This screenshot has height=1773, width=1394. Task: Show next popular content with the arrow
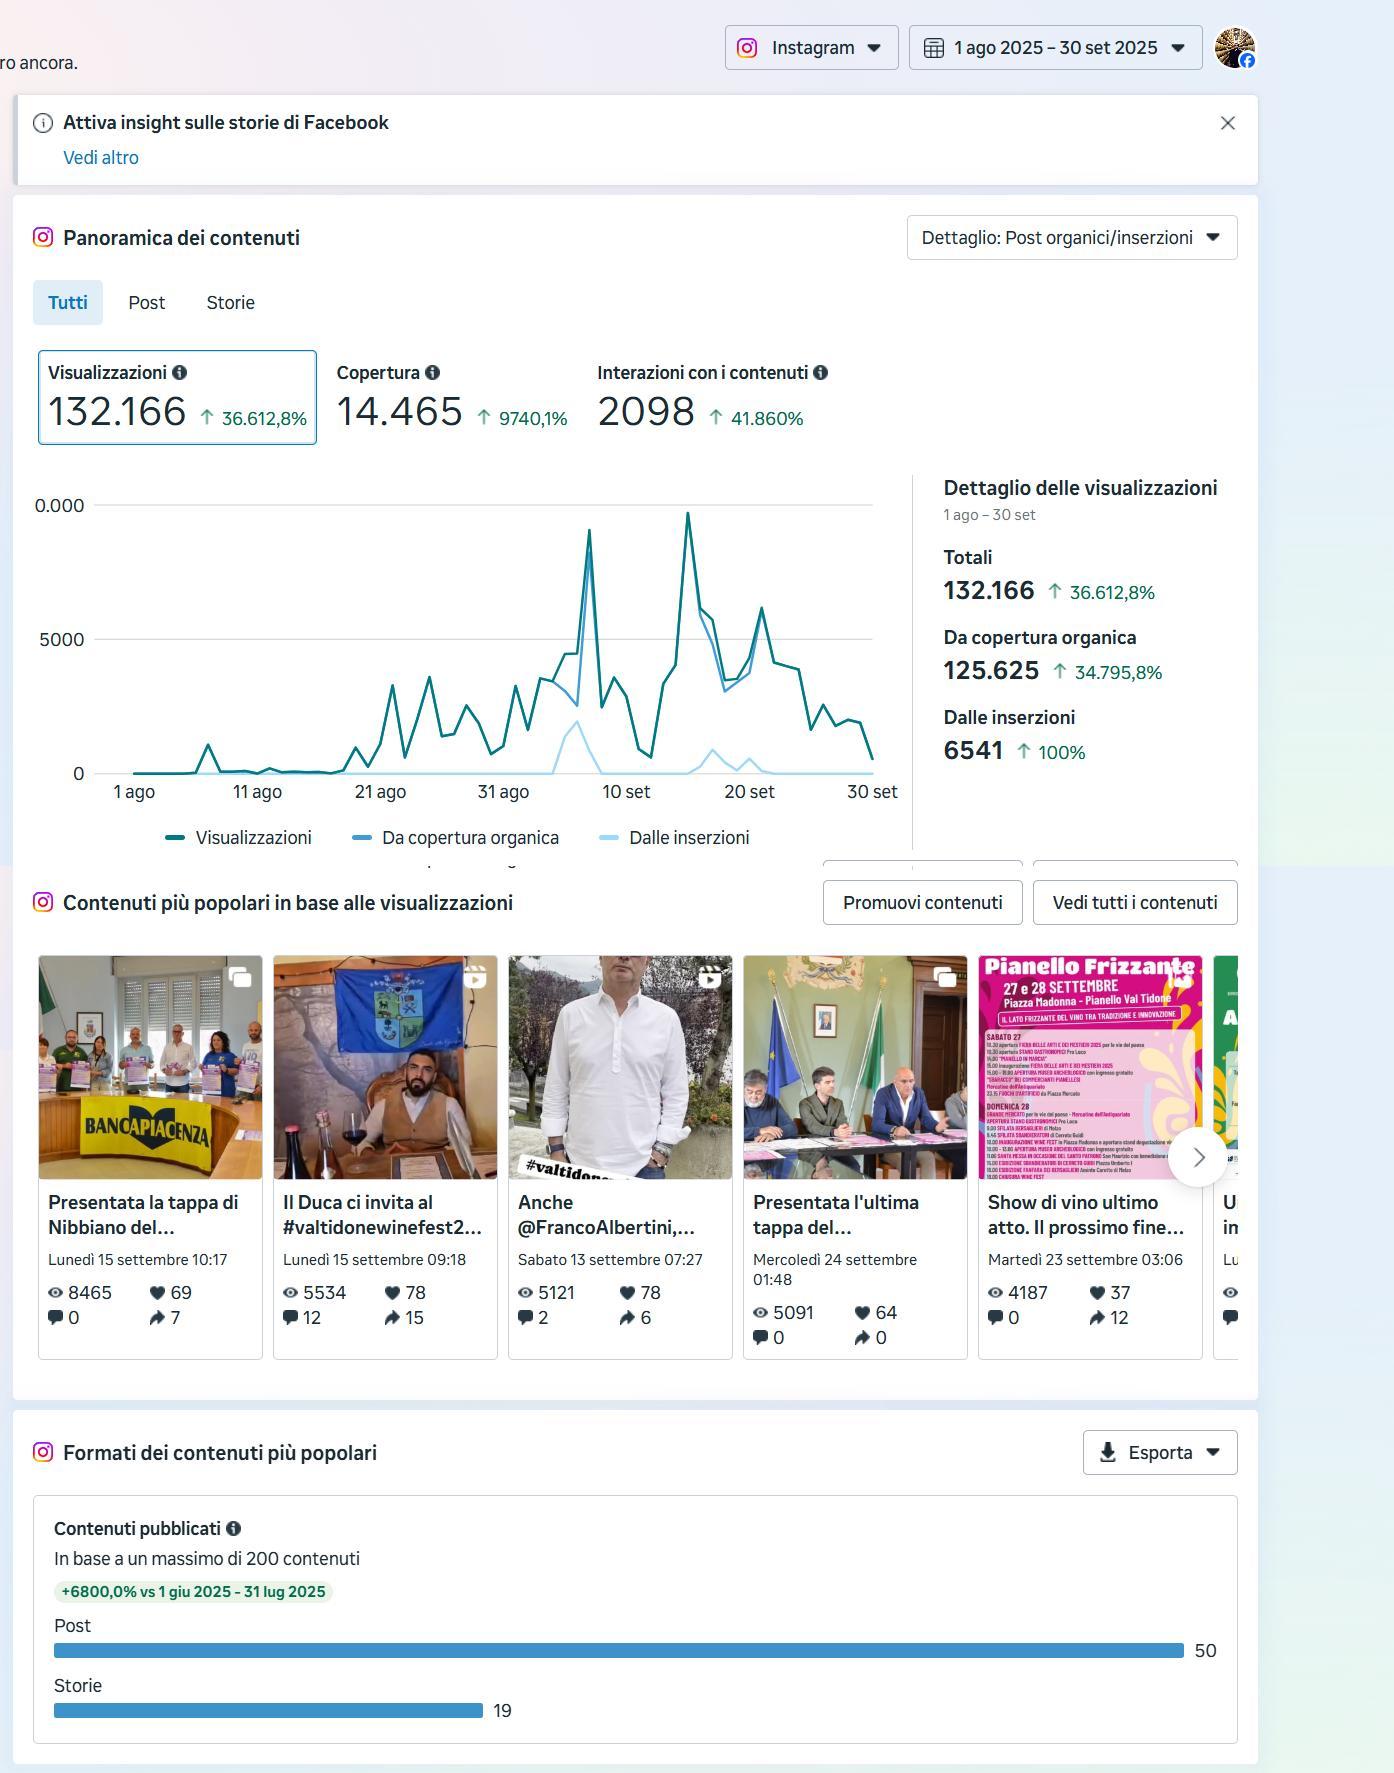coord(1198,1158)
